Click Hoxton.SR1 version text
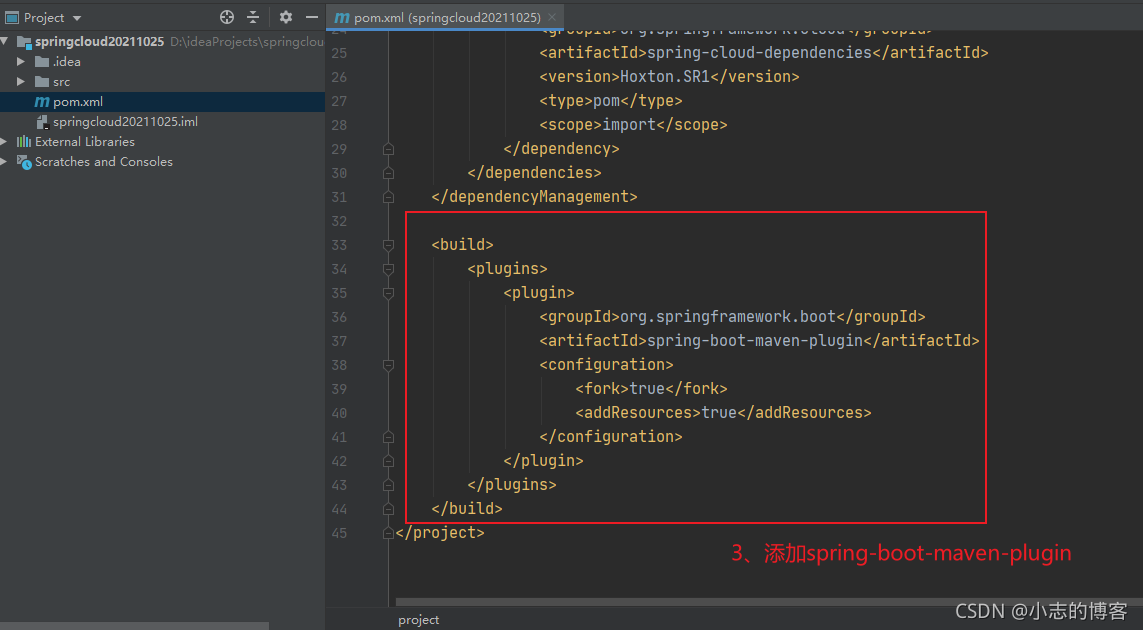 (664, 77)
